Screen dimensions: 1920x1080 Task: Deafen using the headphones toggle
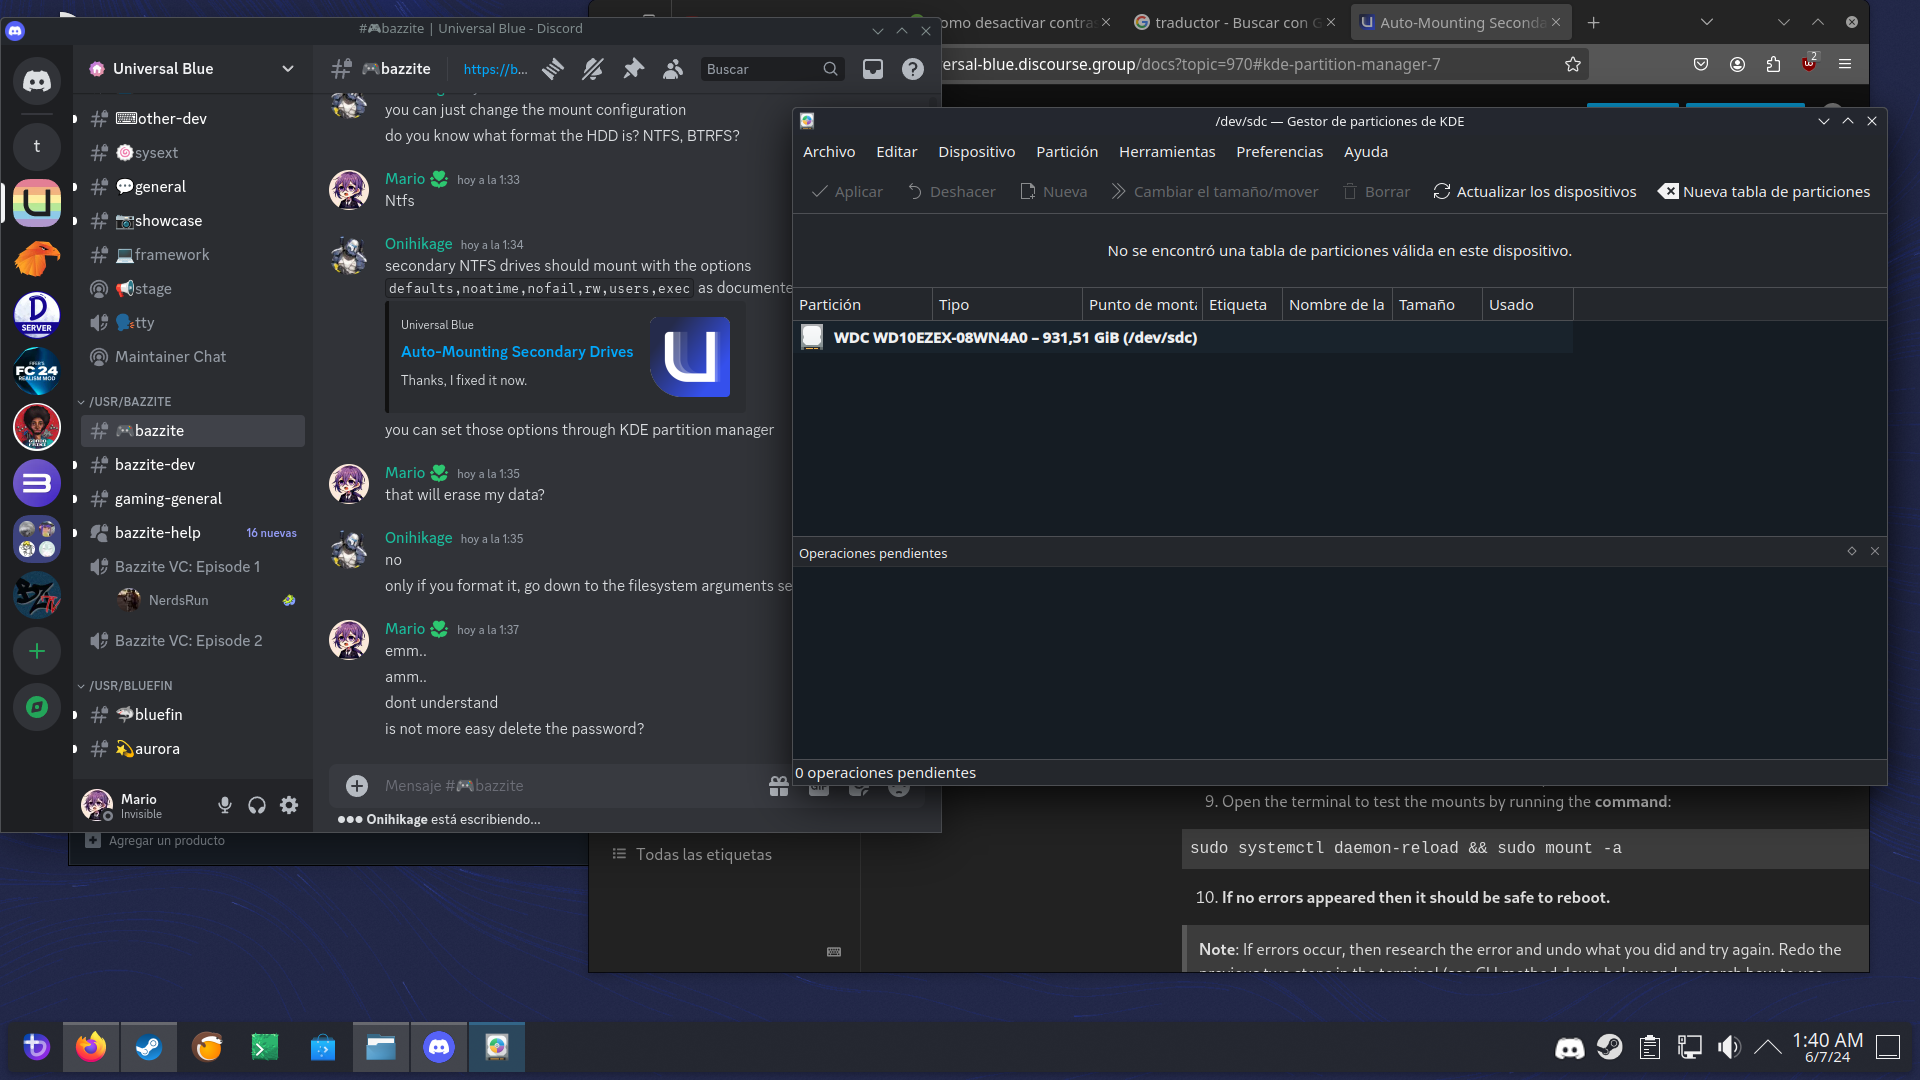257,806
